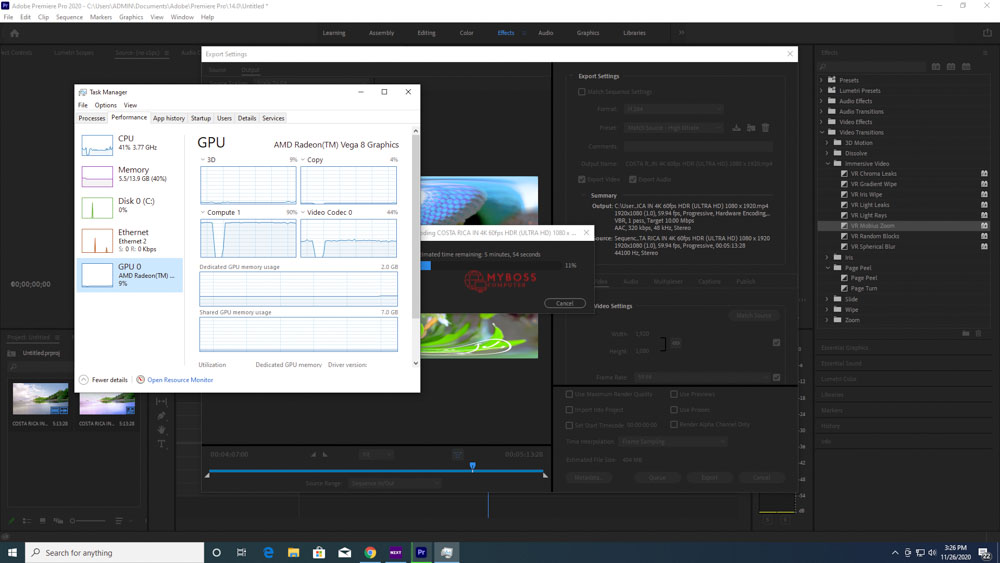Screen dimensions: 1000x563
Task: Toggle the Export Audio checkbox
Action: [x=633, y=180]
